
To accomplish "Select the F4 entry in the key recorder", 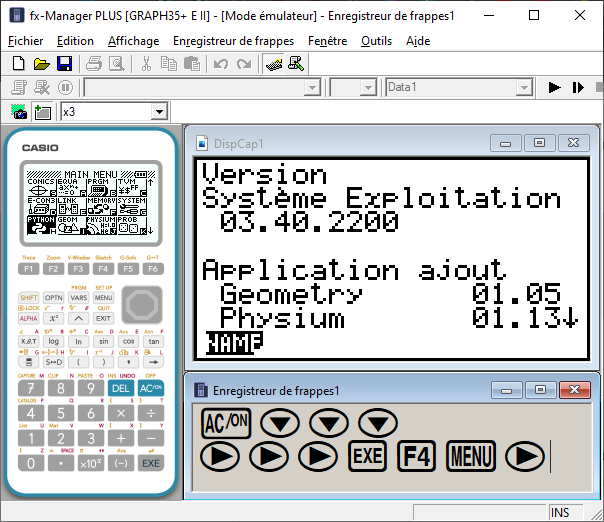I will [416, 457].
